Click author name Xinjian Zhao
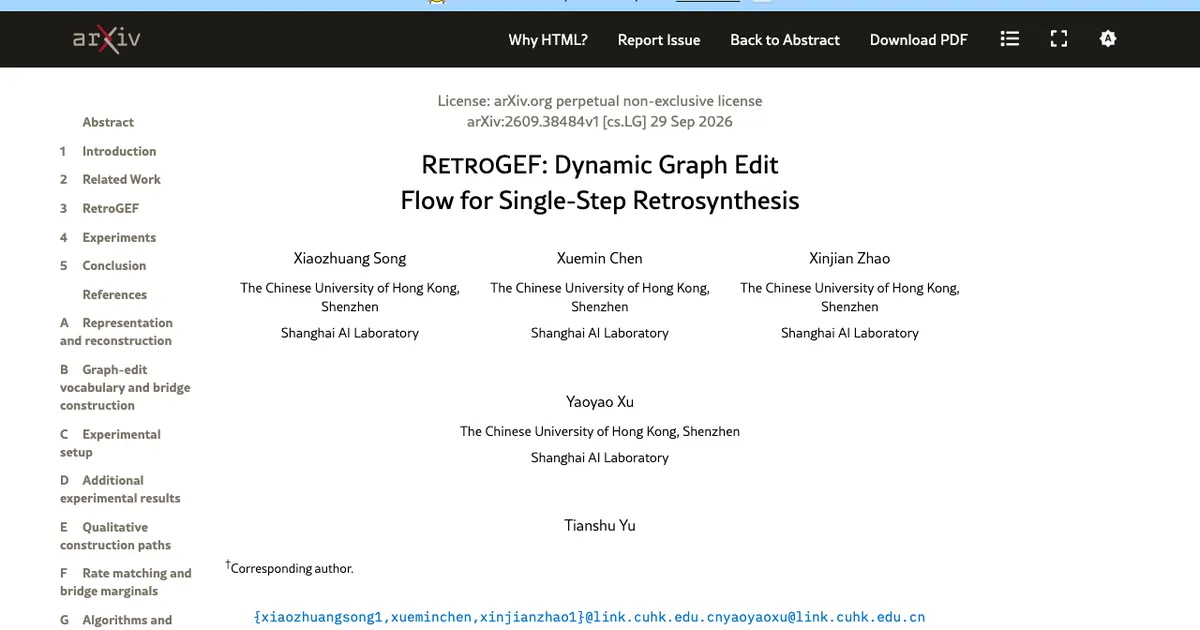The height and width of the screenshot is (630, 1200). (x=850, y=258)
